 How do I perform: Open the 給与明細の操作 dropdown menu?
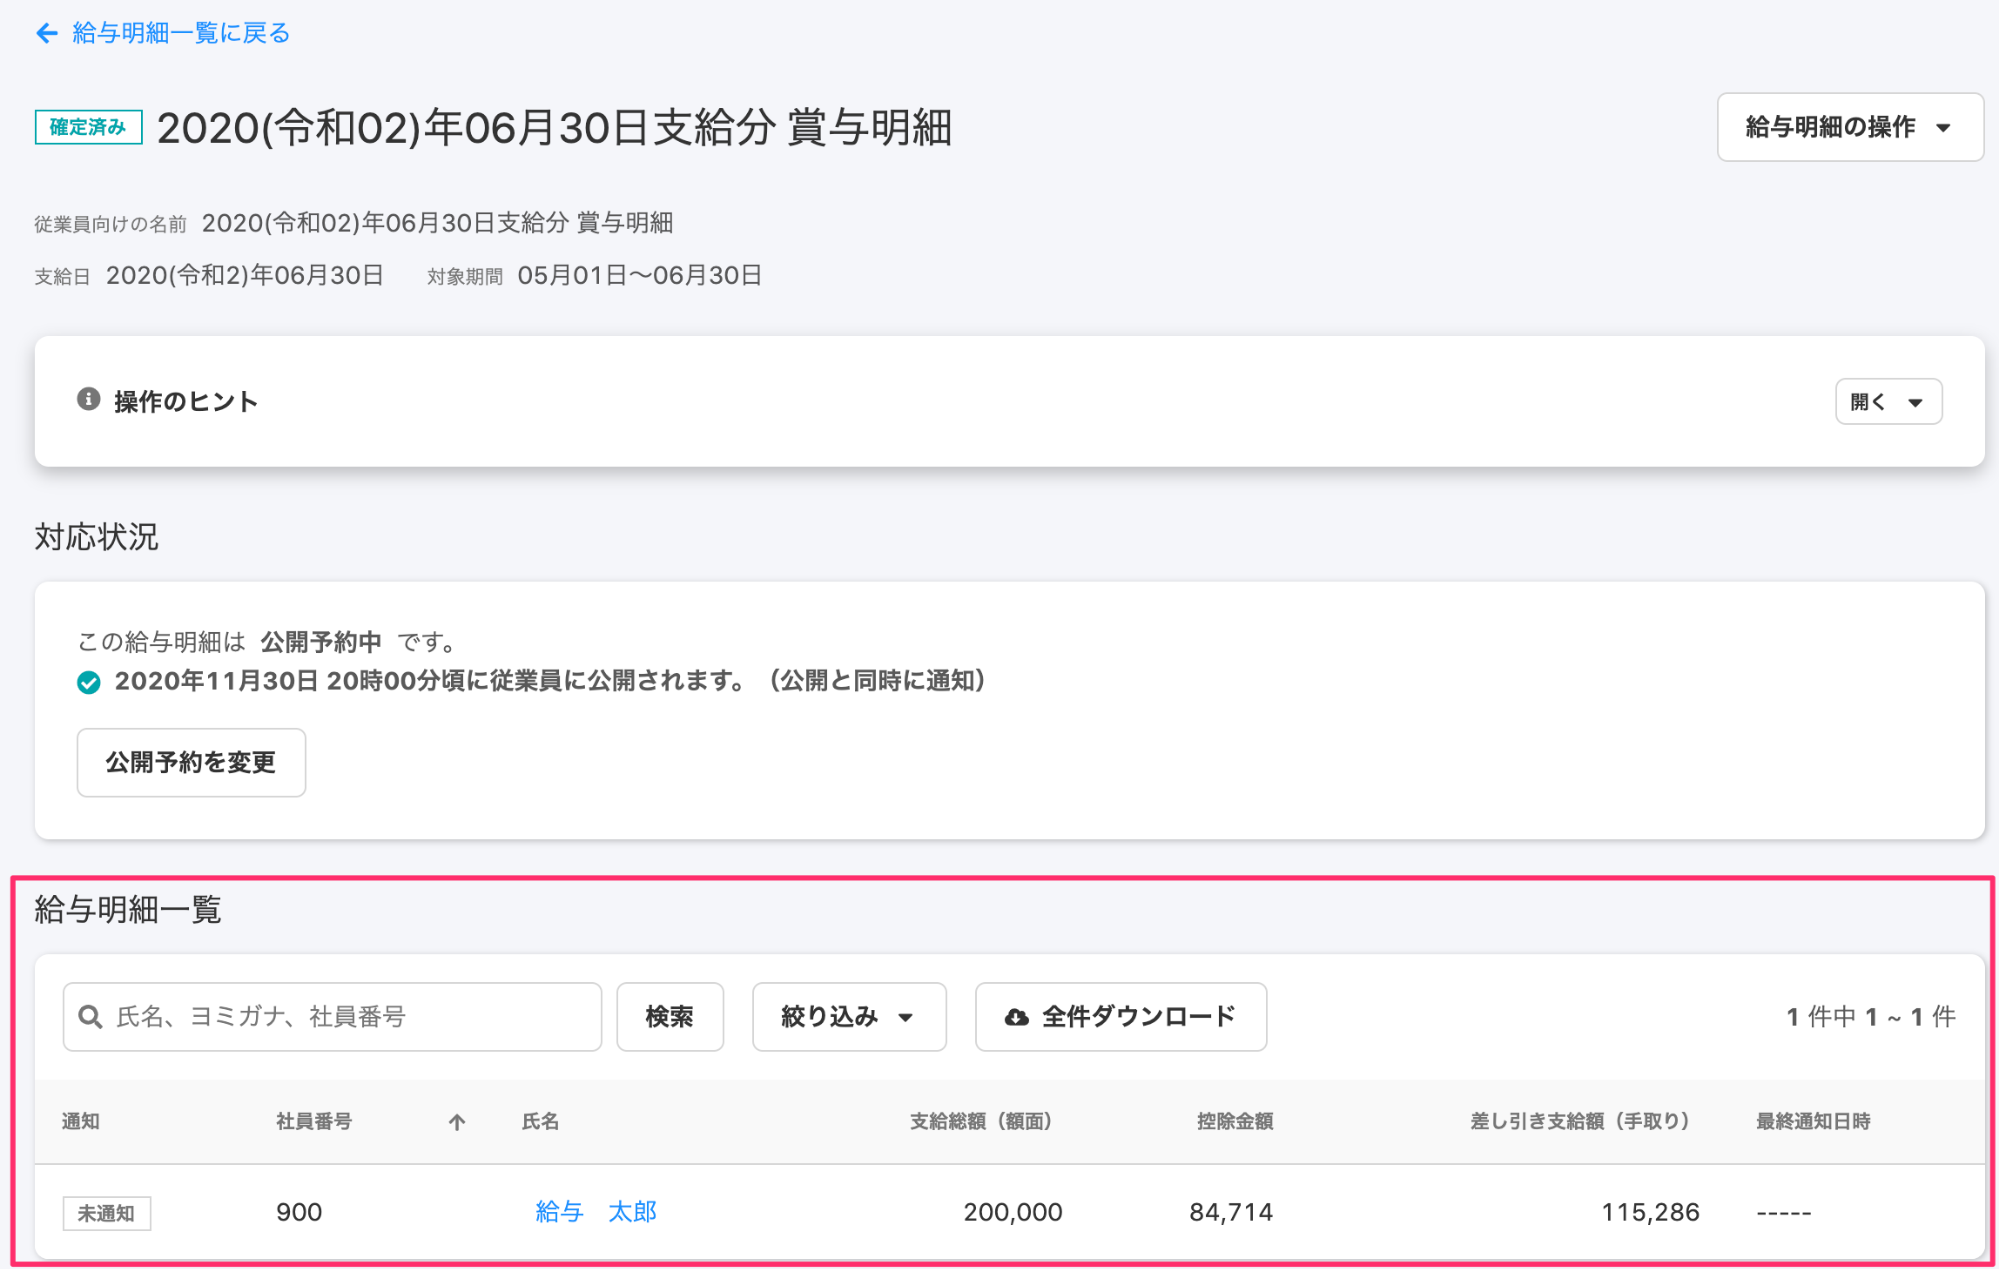(1849, 127)
